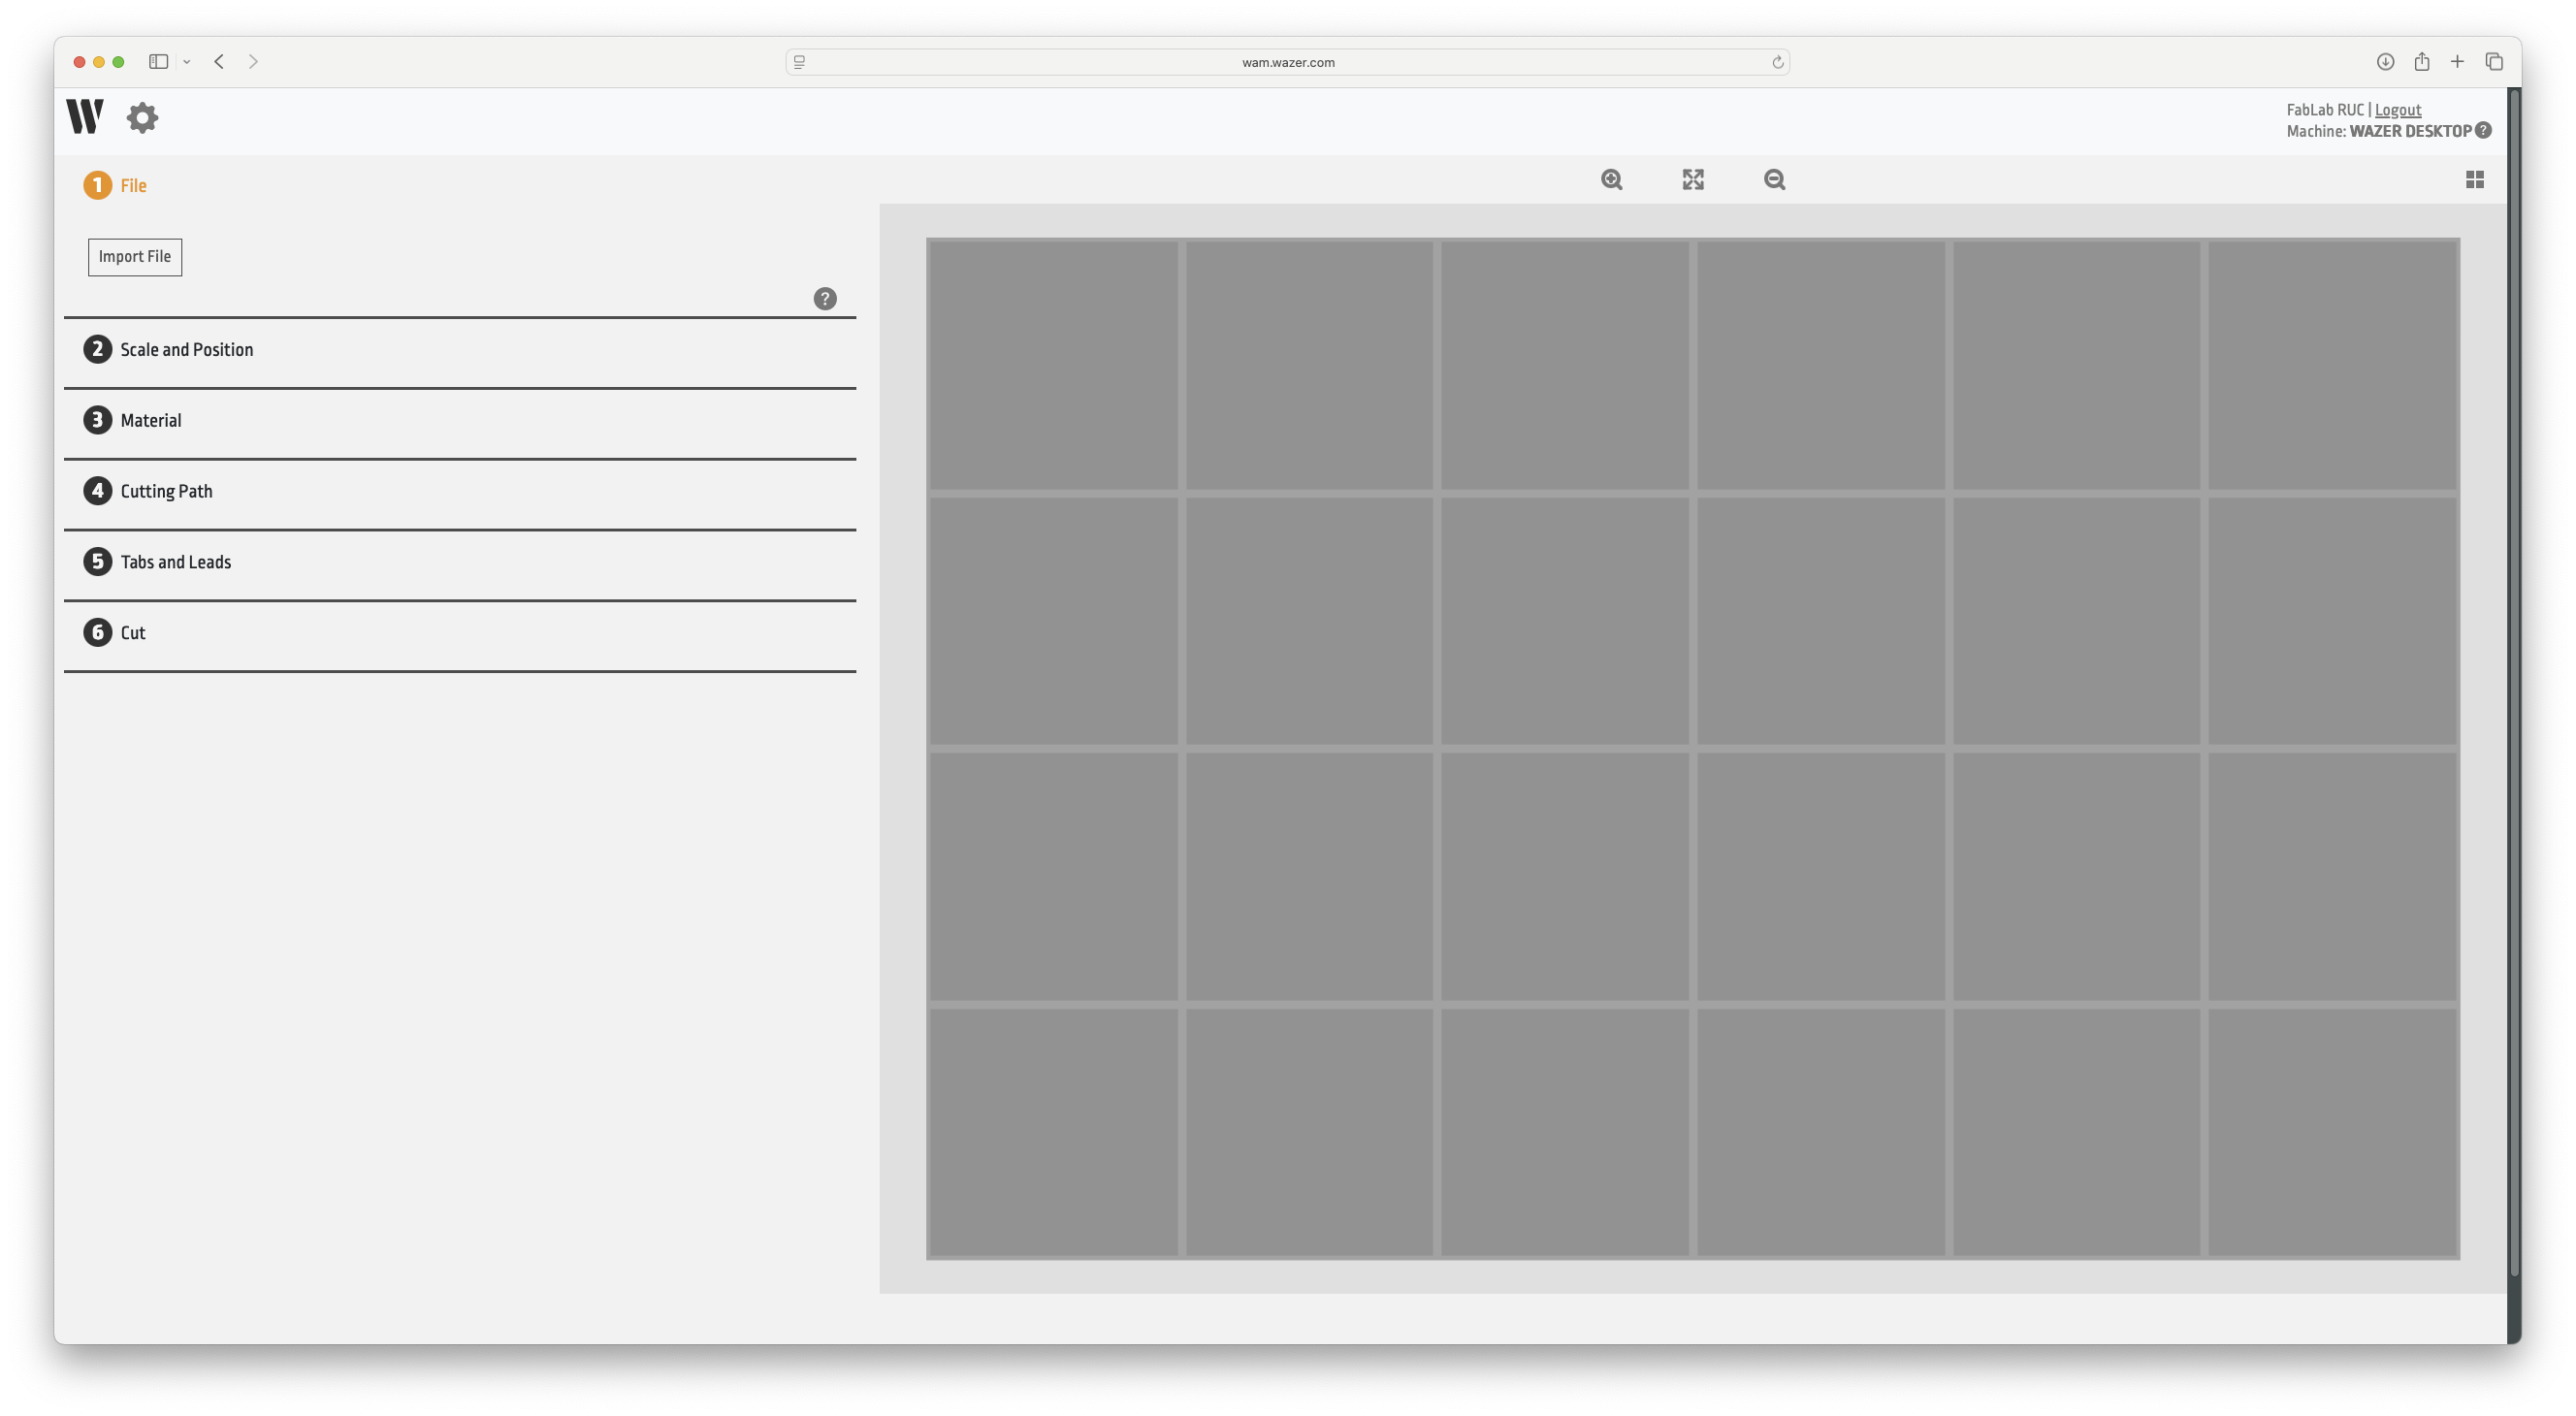This screenshot has width=2576, height=1416.
Task: Open the Cut step
Action: pyautogui.click(x=132, y=633)
